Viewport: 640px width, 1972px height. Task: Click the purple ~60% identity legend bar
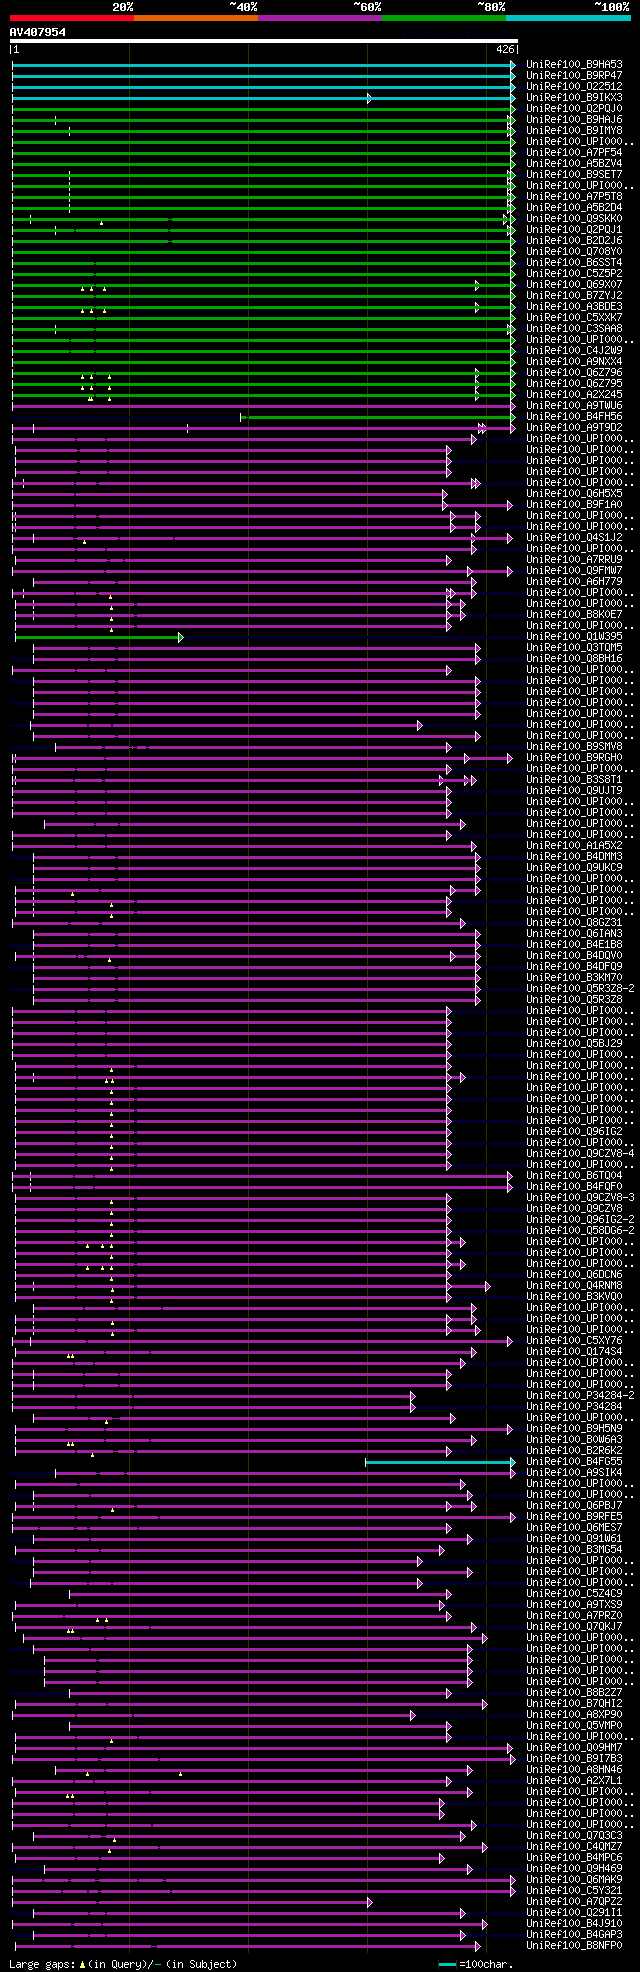pyautogui.click(x=320, y=17)
